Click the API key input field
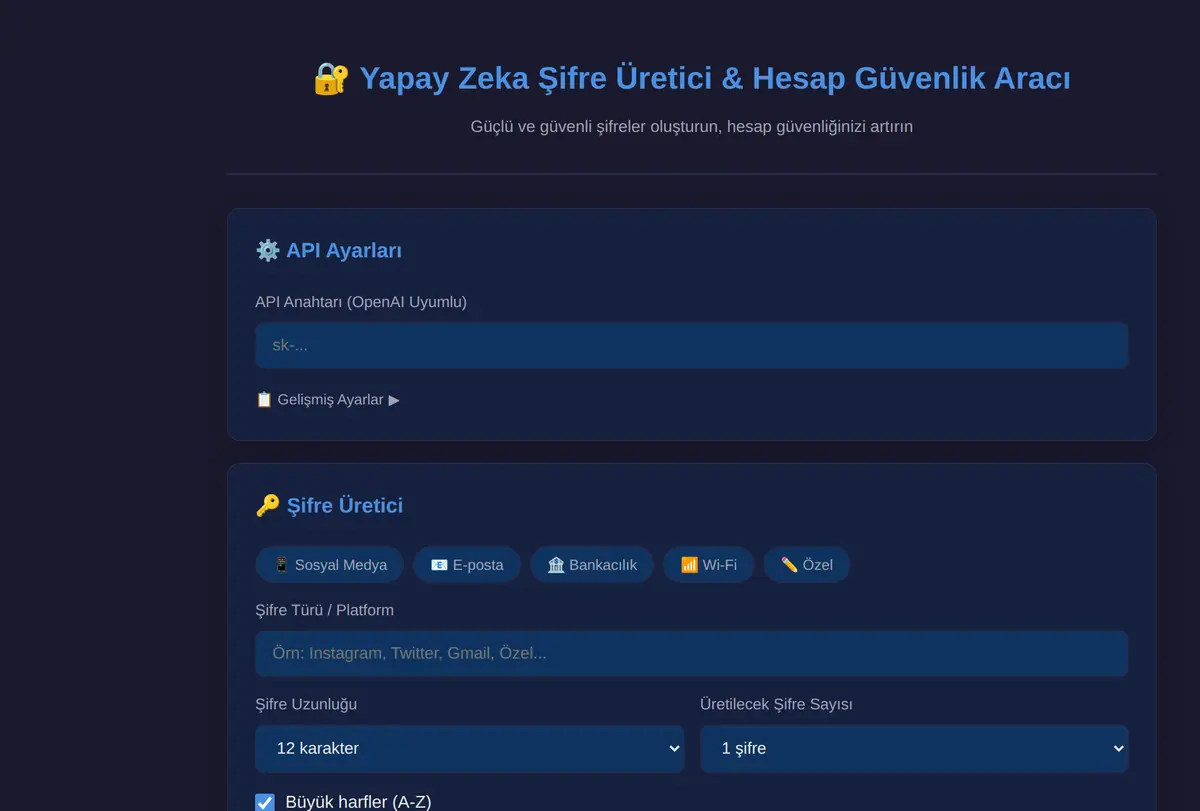This screenshot has height=811, width=1200. pos(691,345)
